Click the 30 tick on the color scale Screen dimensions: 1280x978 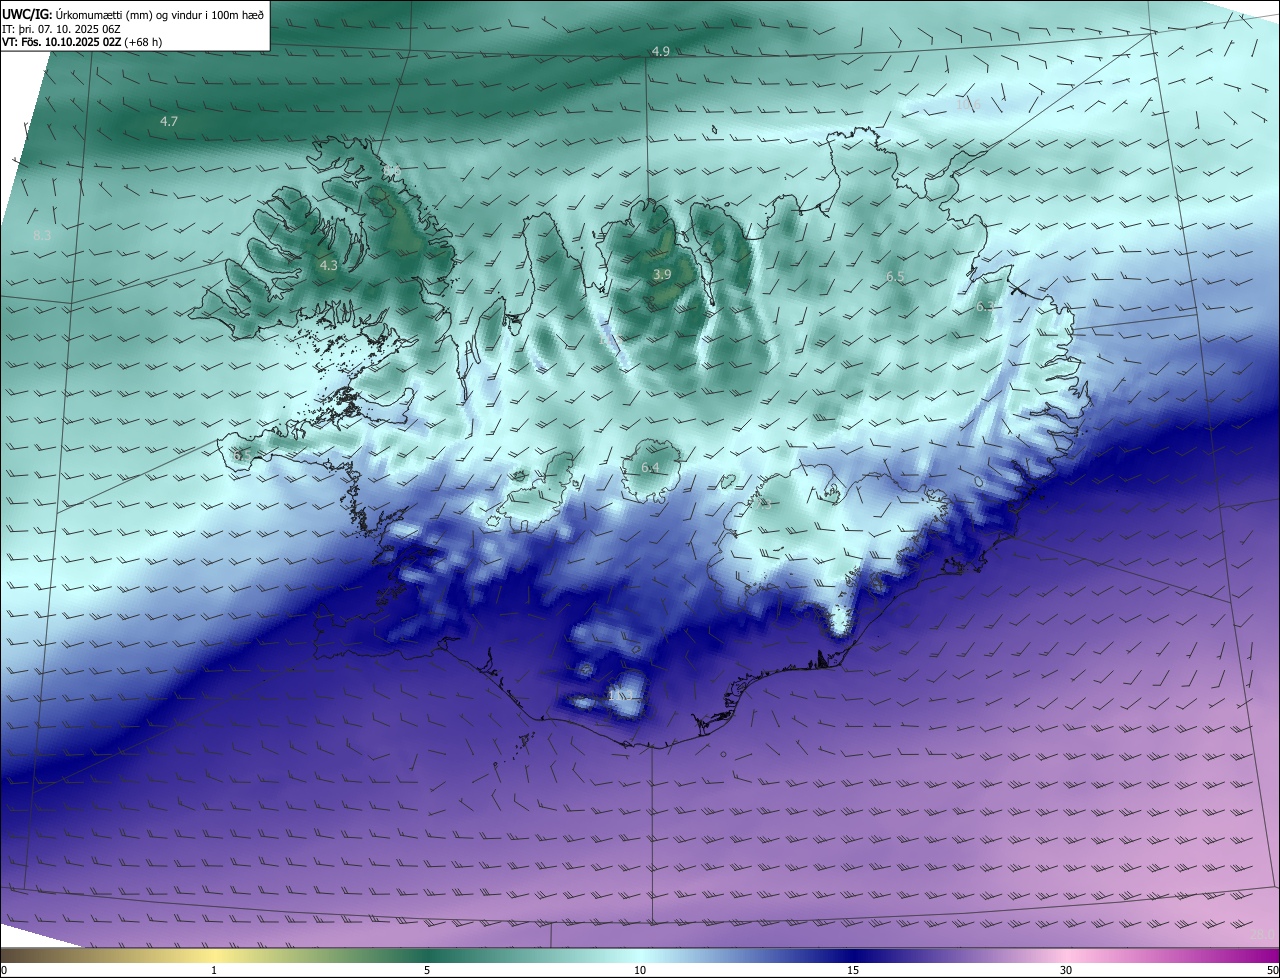click(1066, 970)
